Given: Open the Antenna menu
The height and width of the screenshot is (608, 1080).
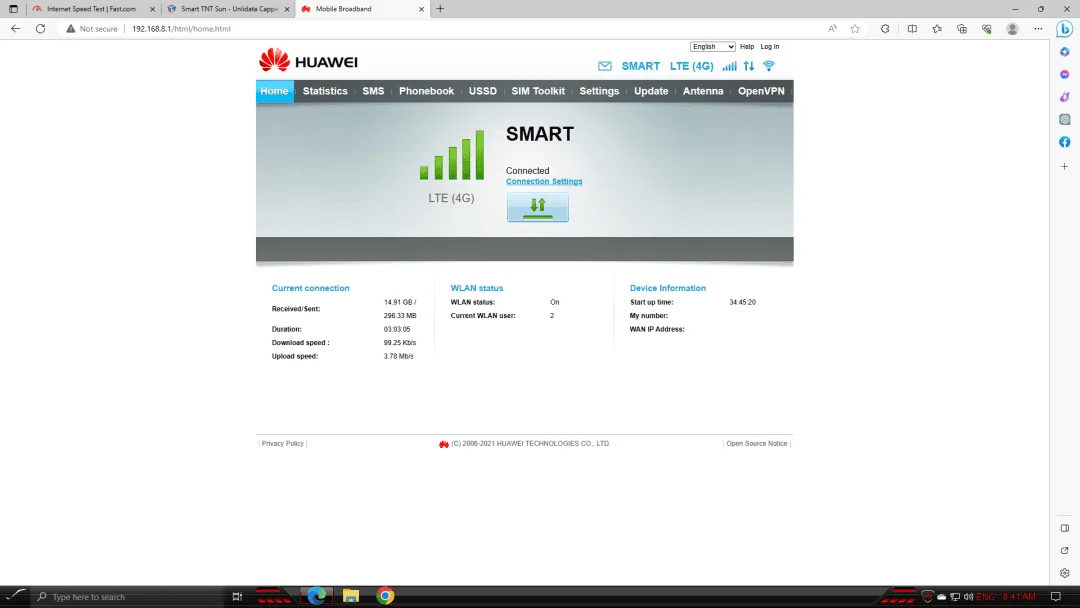Looking at the screenshot, I should 703,91.
